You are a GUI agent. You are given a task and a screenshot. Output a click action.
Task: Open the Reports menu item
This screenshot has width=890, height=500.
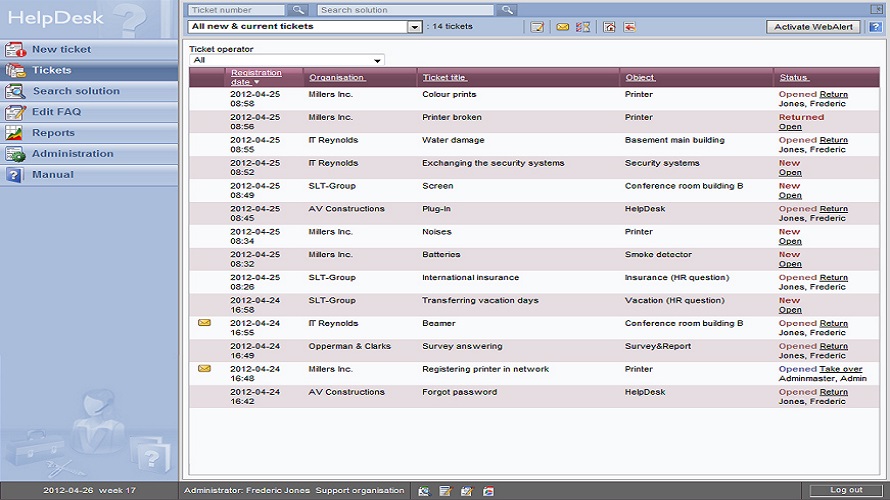pos(89,133)
